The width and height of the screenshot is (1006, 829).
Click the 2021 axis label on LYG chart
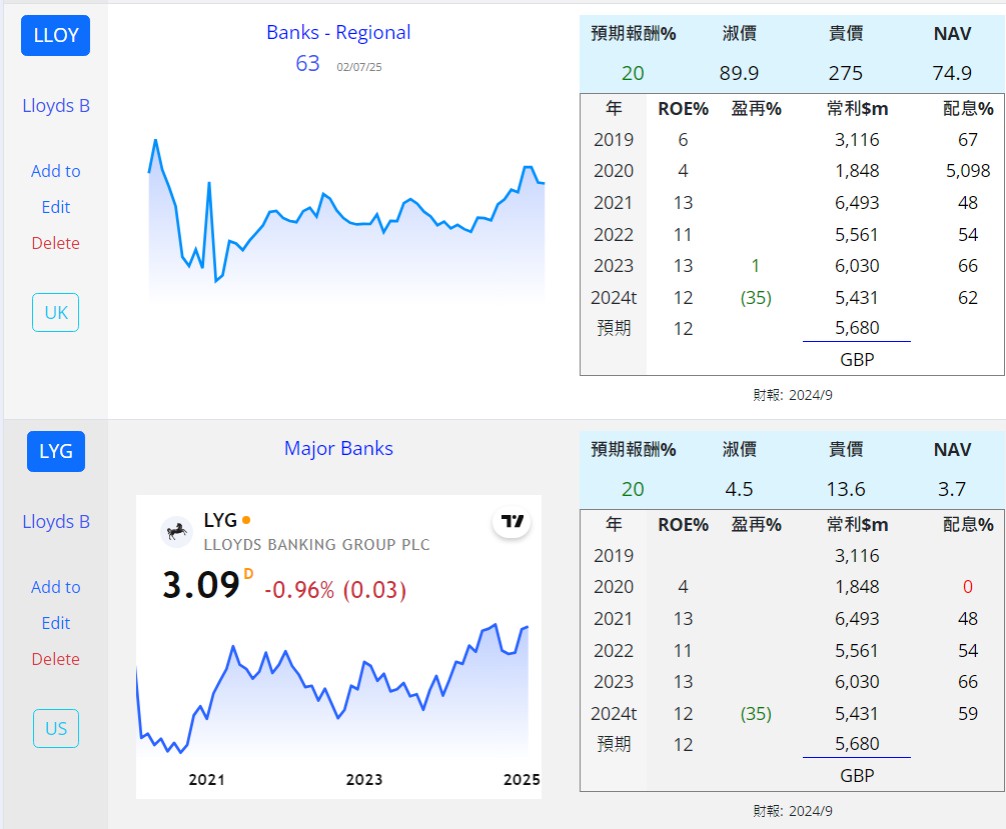pos(207,780)
